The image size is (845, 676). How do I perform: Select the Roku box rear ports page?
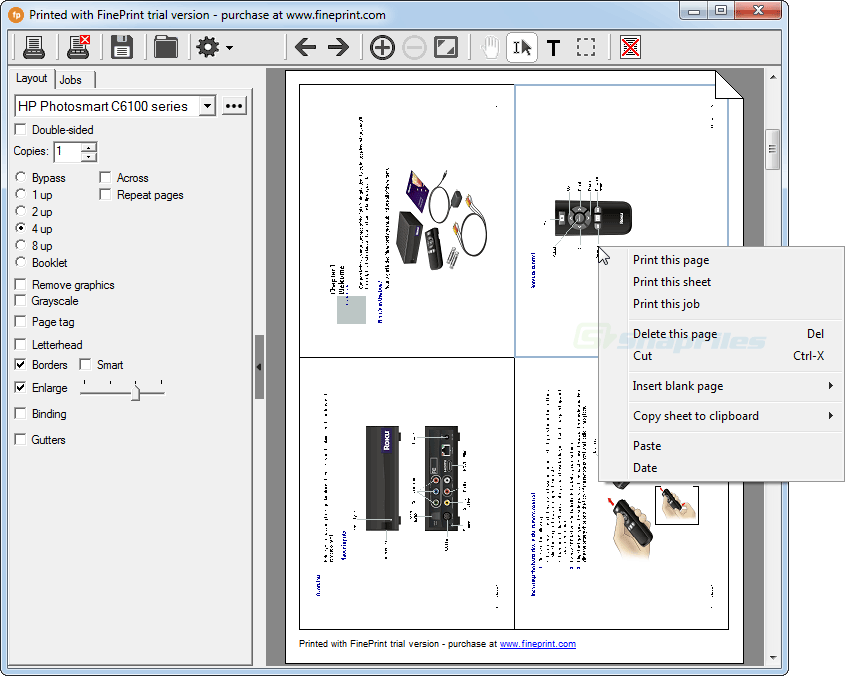407,493
